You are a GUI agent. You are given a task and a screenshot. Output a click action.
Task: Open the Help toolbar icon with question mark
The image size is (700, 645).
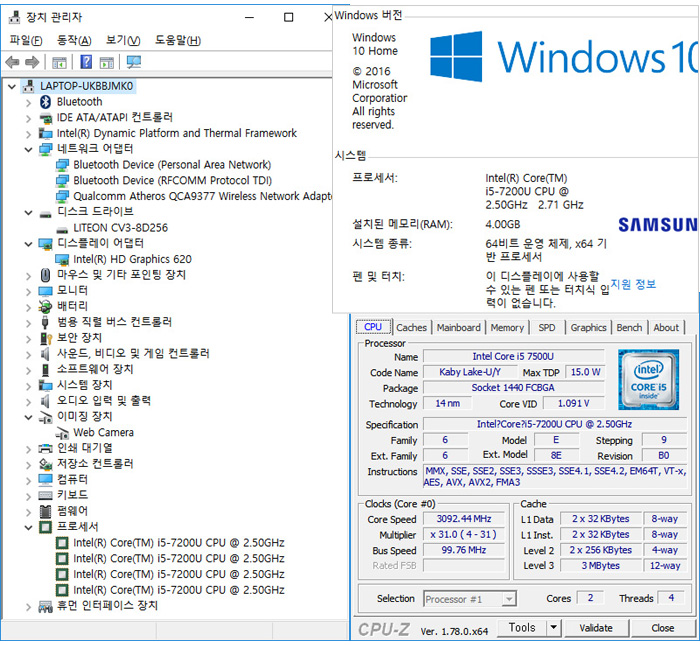point(86,62)
